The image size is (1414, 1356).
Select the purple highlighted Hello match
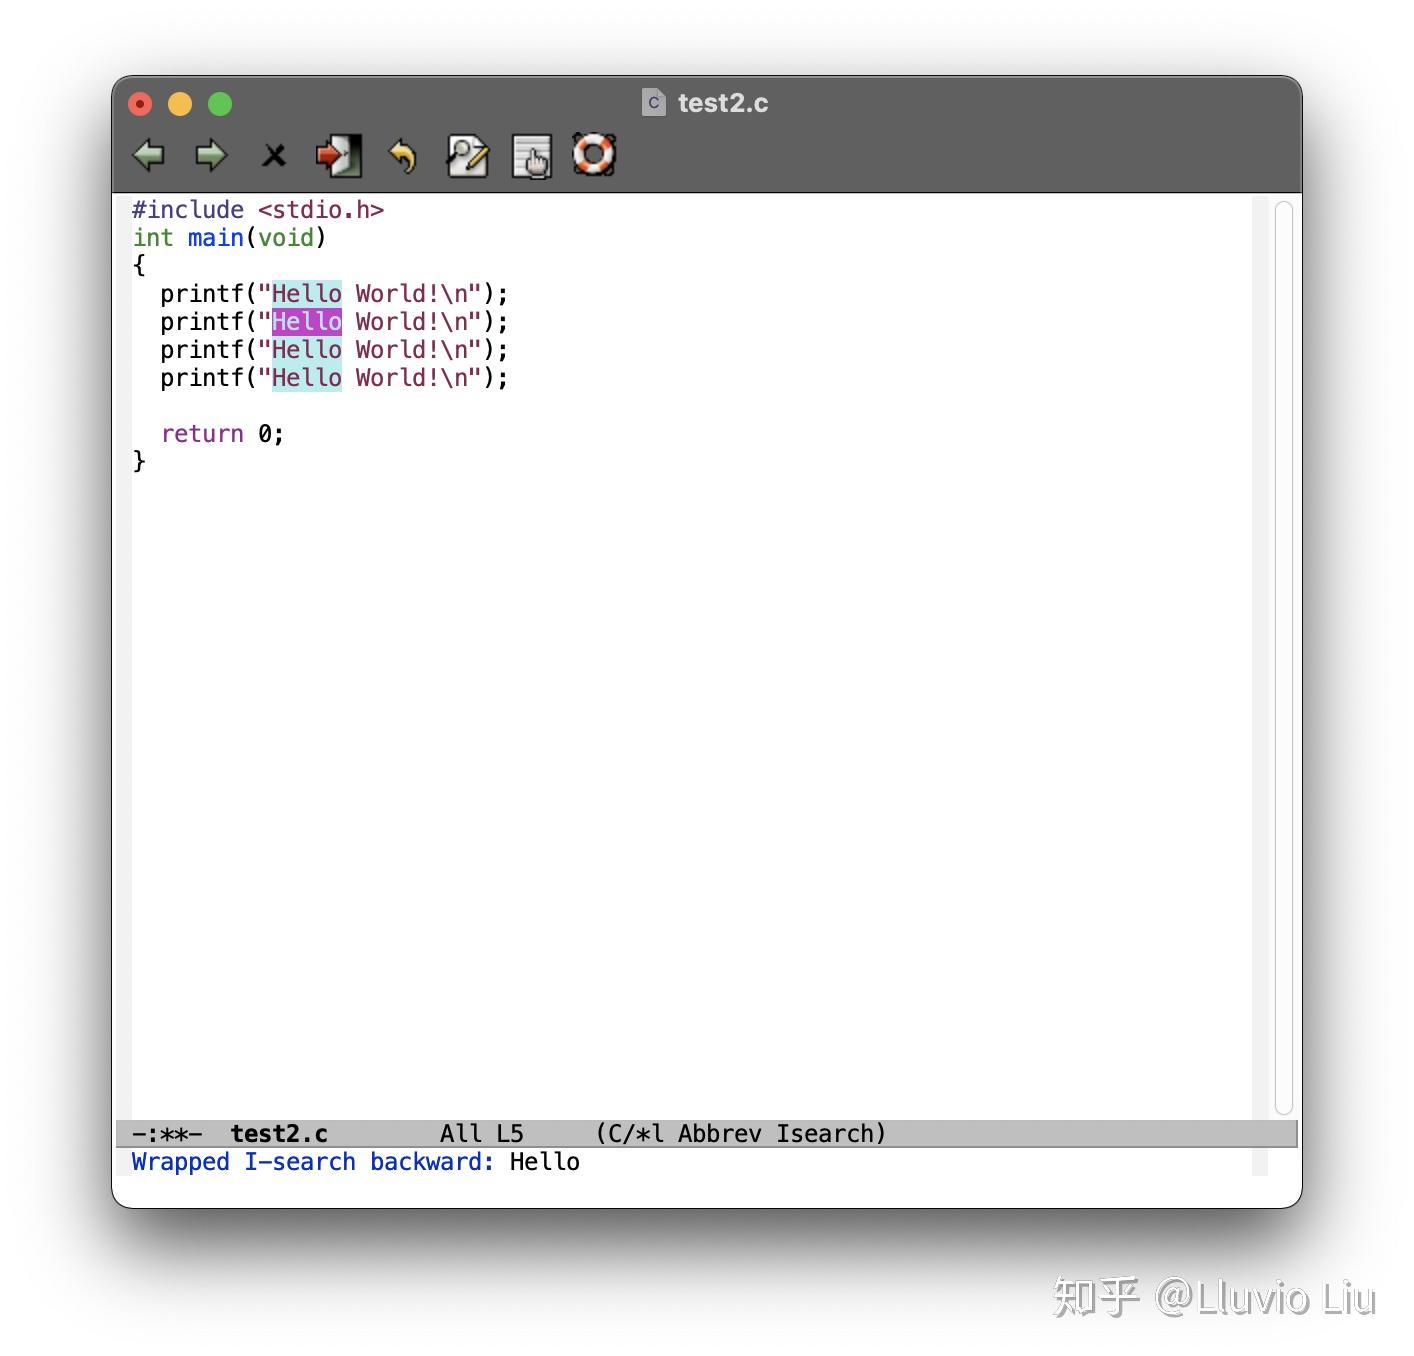tap(306, 321)
